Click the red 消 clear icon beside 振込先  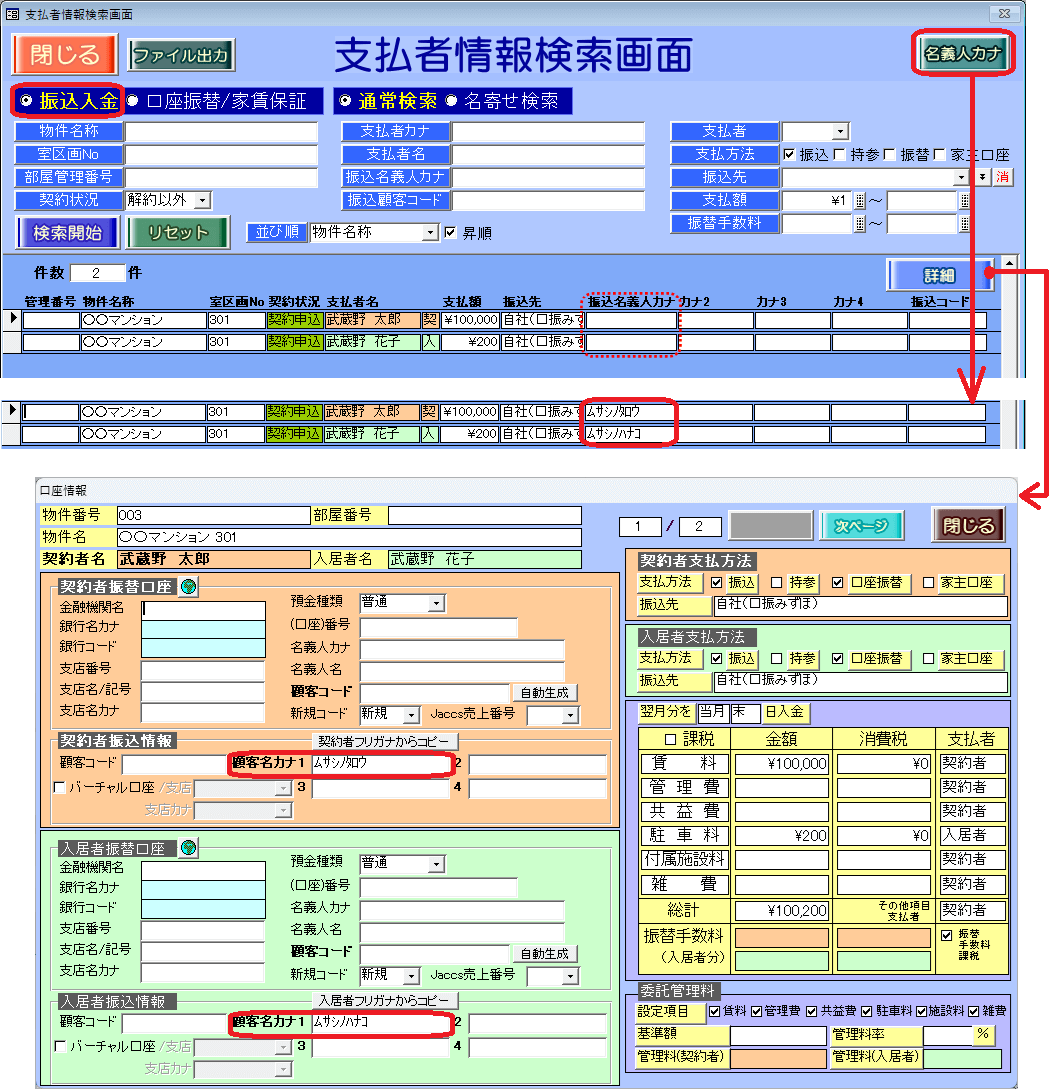click(x=1001, y=177)
